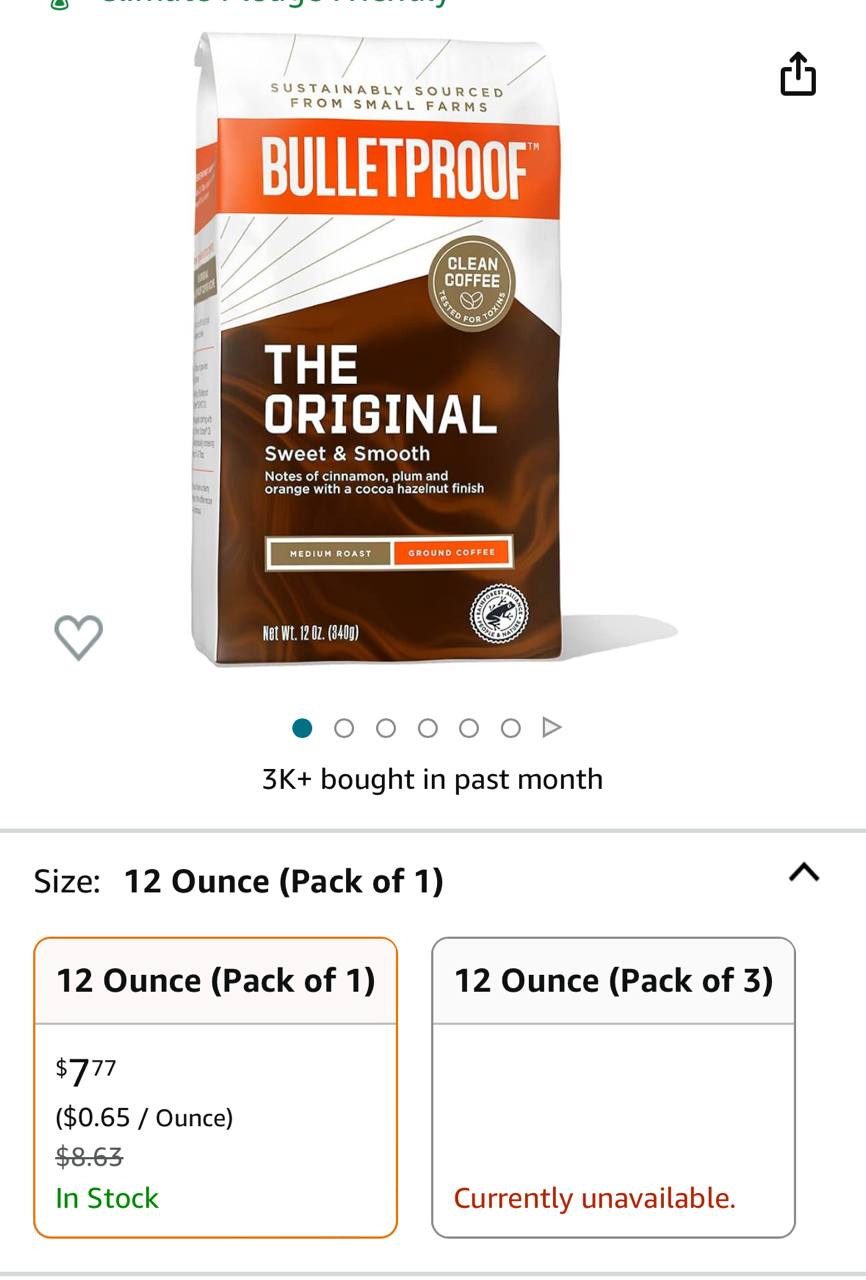This screenshot has width=866, height=1280.
Task: Jump to second image carousel dot
Action: tap(344, 728)
